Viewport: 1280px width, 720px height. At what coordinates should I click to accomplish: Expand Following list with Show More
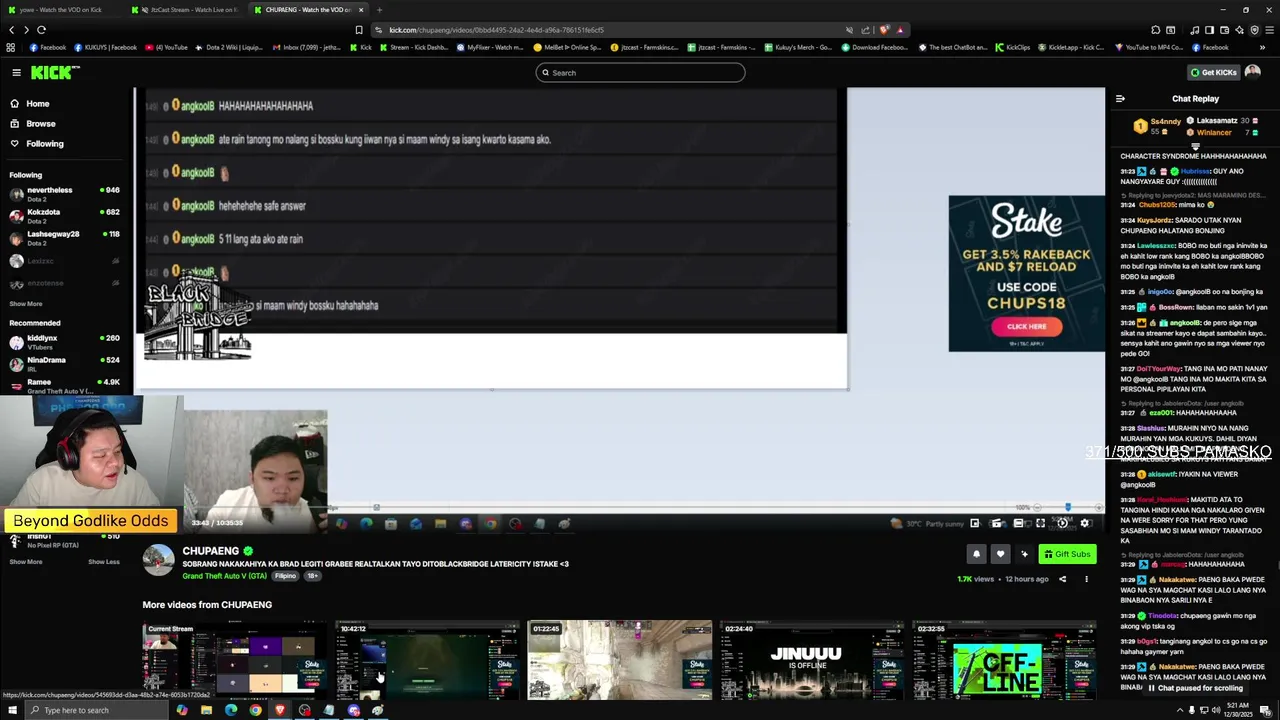coord(26,304)
